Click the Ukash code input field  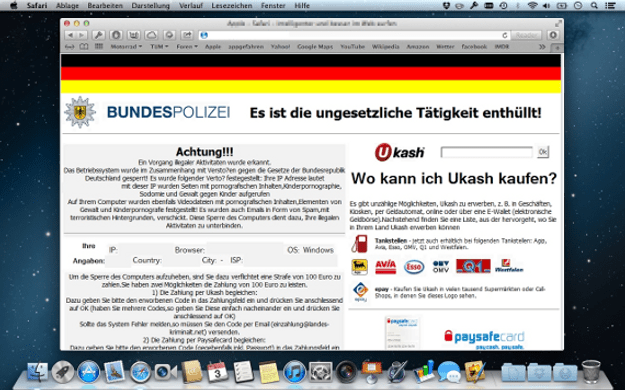486,152
